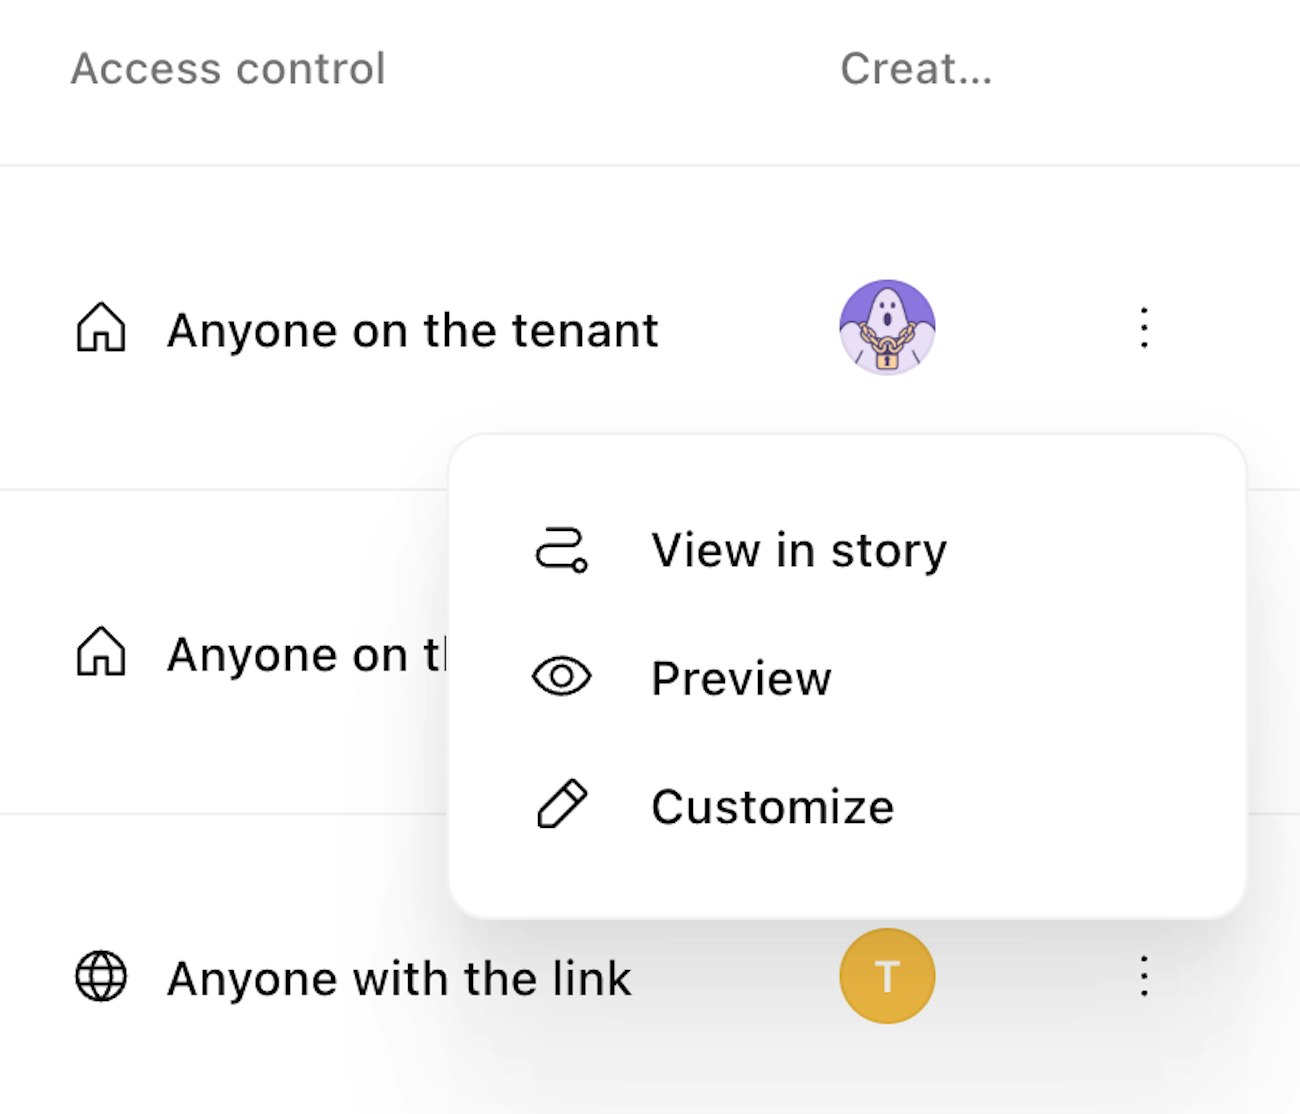Click the ghost with padlock avatar
1300x1114 pixels.
tap(887, 327)
